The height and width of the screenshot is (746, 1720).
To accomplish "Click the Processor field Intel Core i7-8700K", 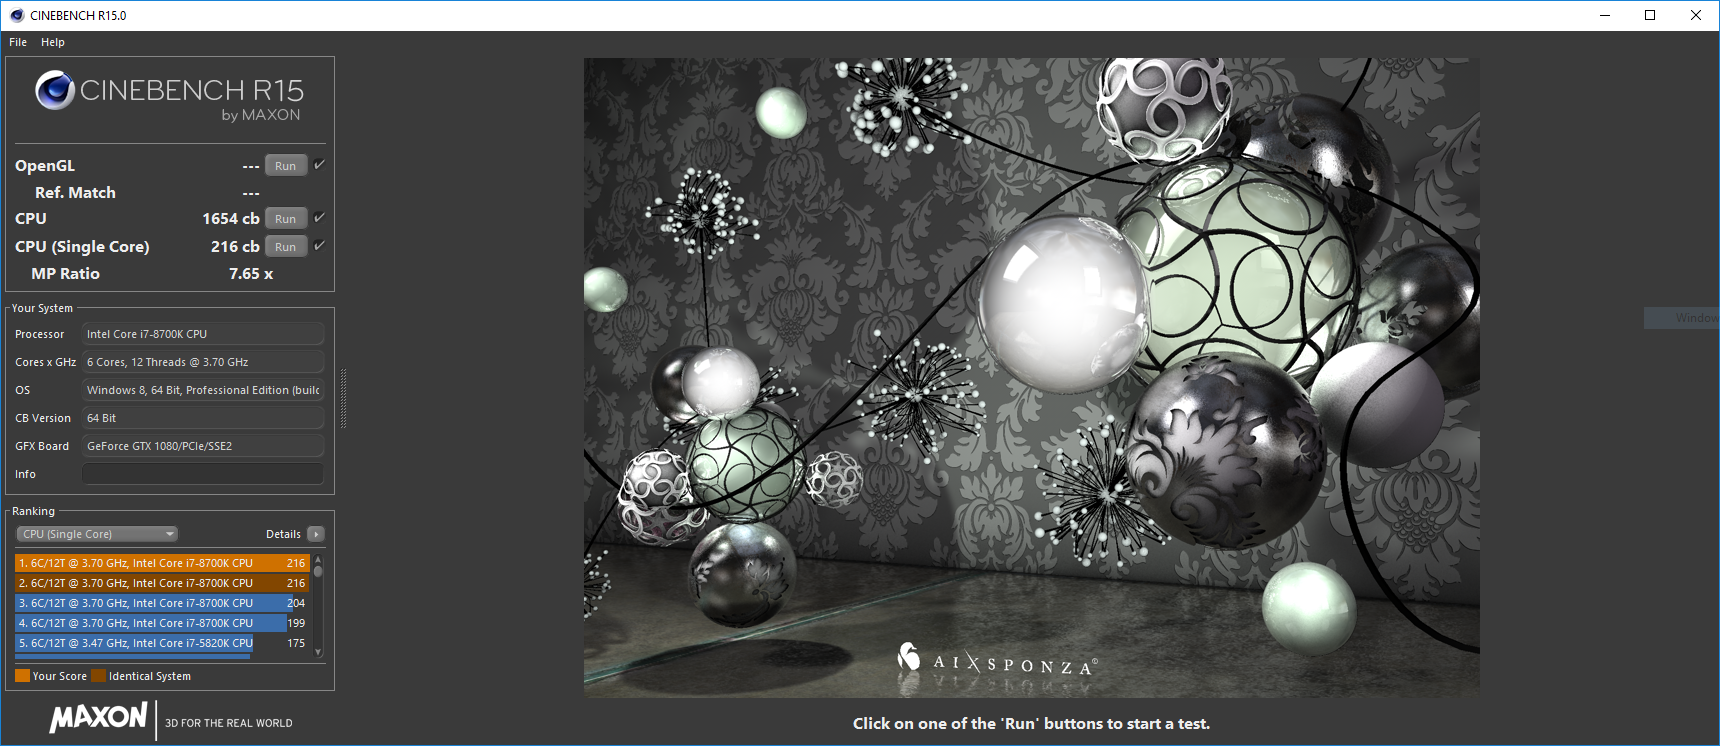I will click(x=203, y=334).
